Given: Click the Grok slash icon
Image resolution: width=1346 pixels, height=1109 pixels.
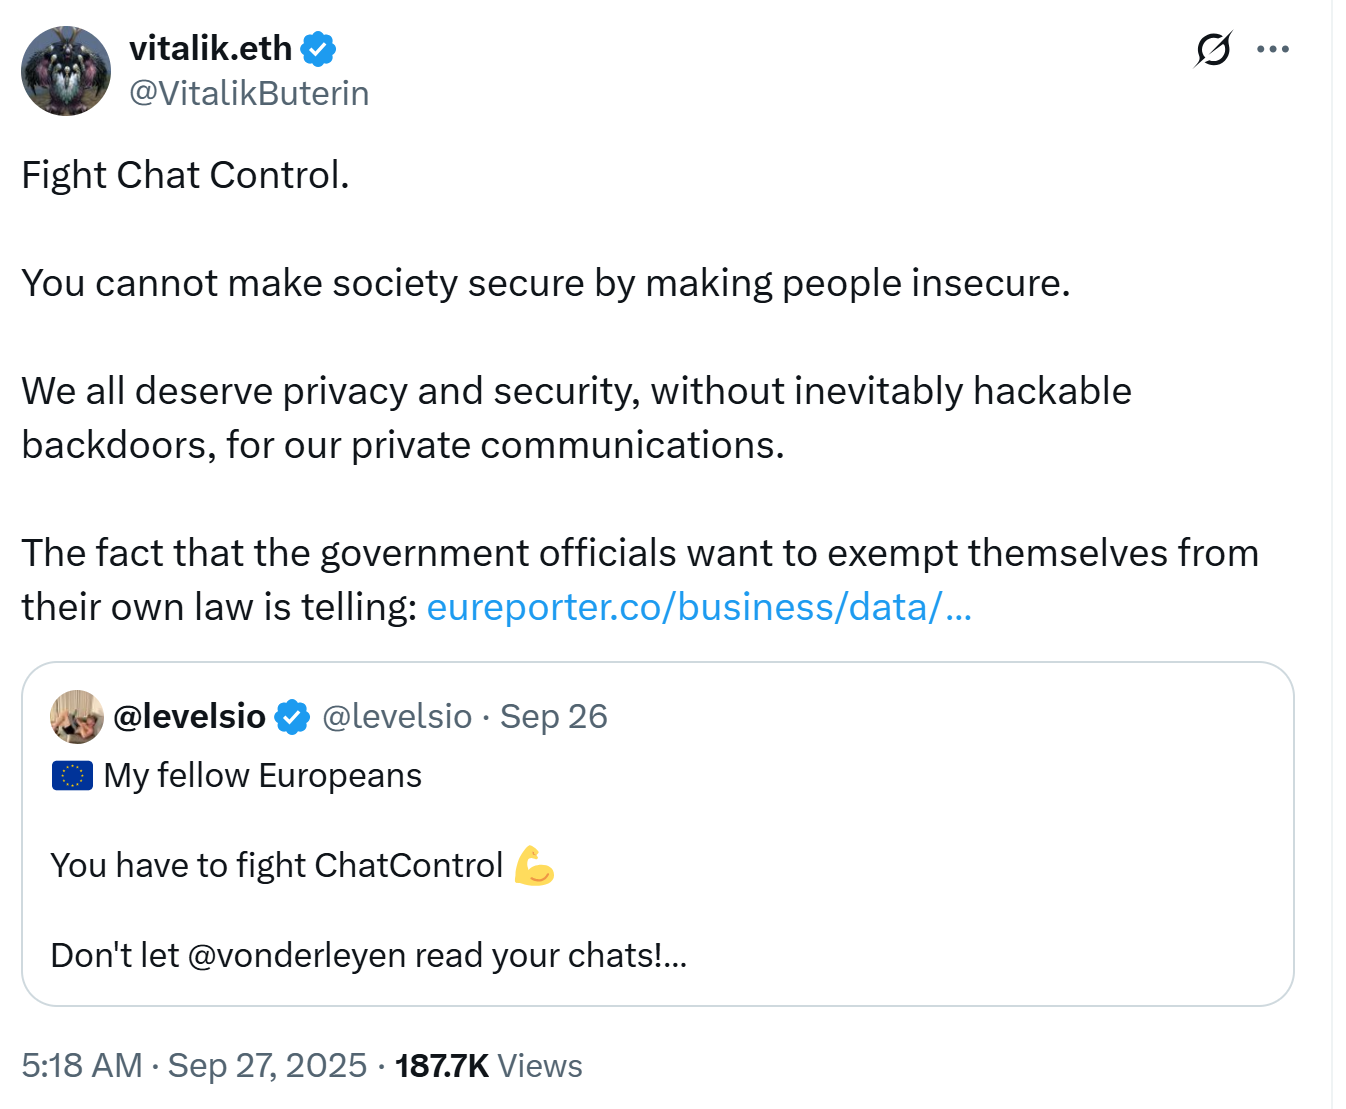Looking at the screenshot, I should coord(1213,49).
